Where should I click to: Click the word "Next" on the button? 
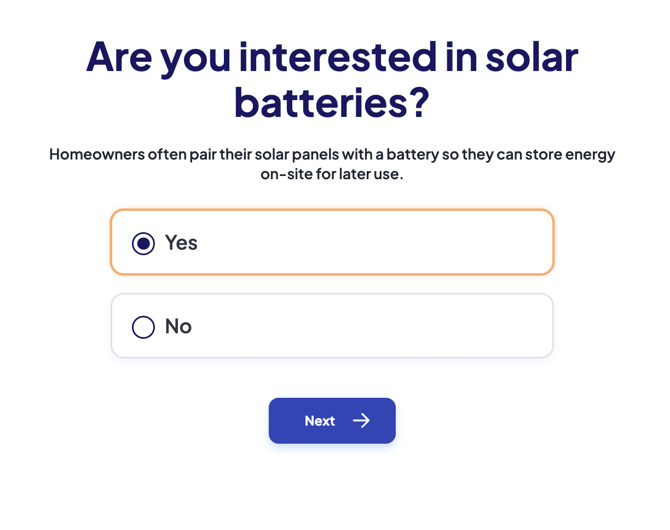click(x=320, y=421)
